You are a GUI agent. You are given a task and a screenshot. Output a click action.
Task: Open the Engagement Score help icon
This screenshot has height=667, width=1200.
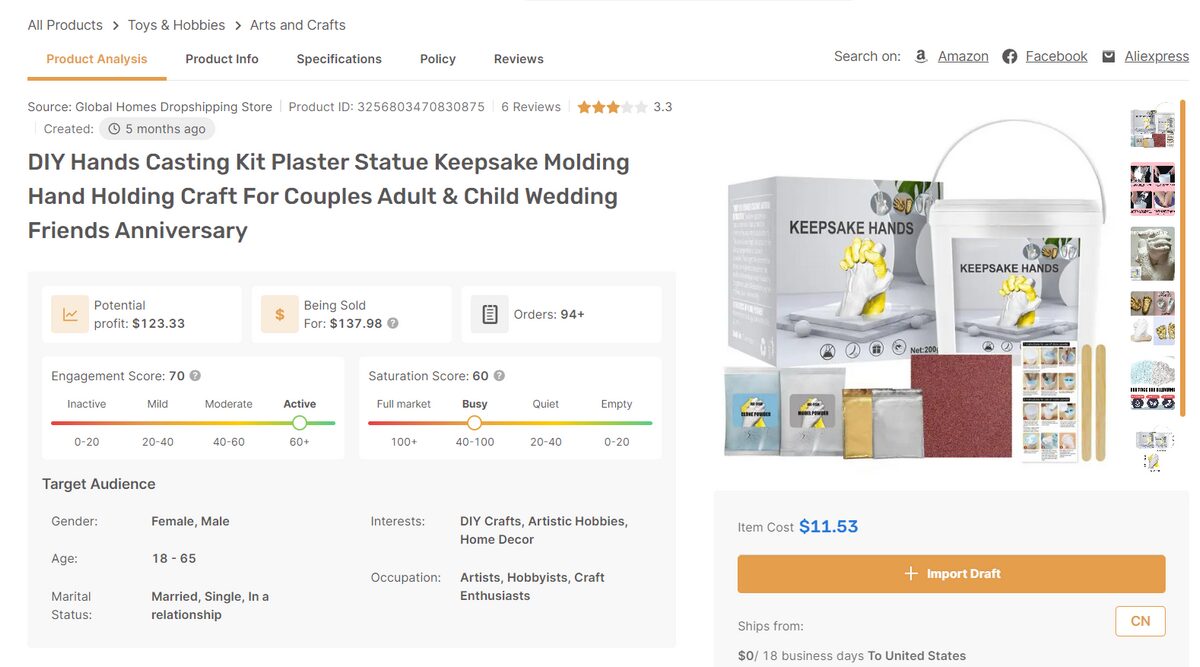(x=195, y=376)
